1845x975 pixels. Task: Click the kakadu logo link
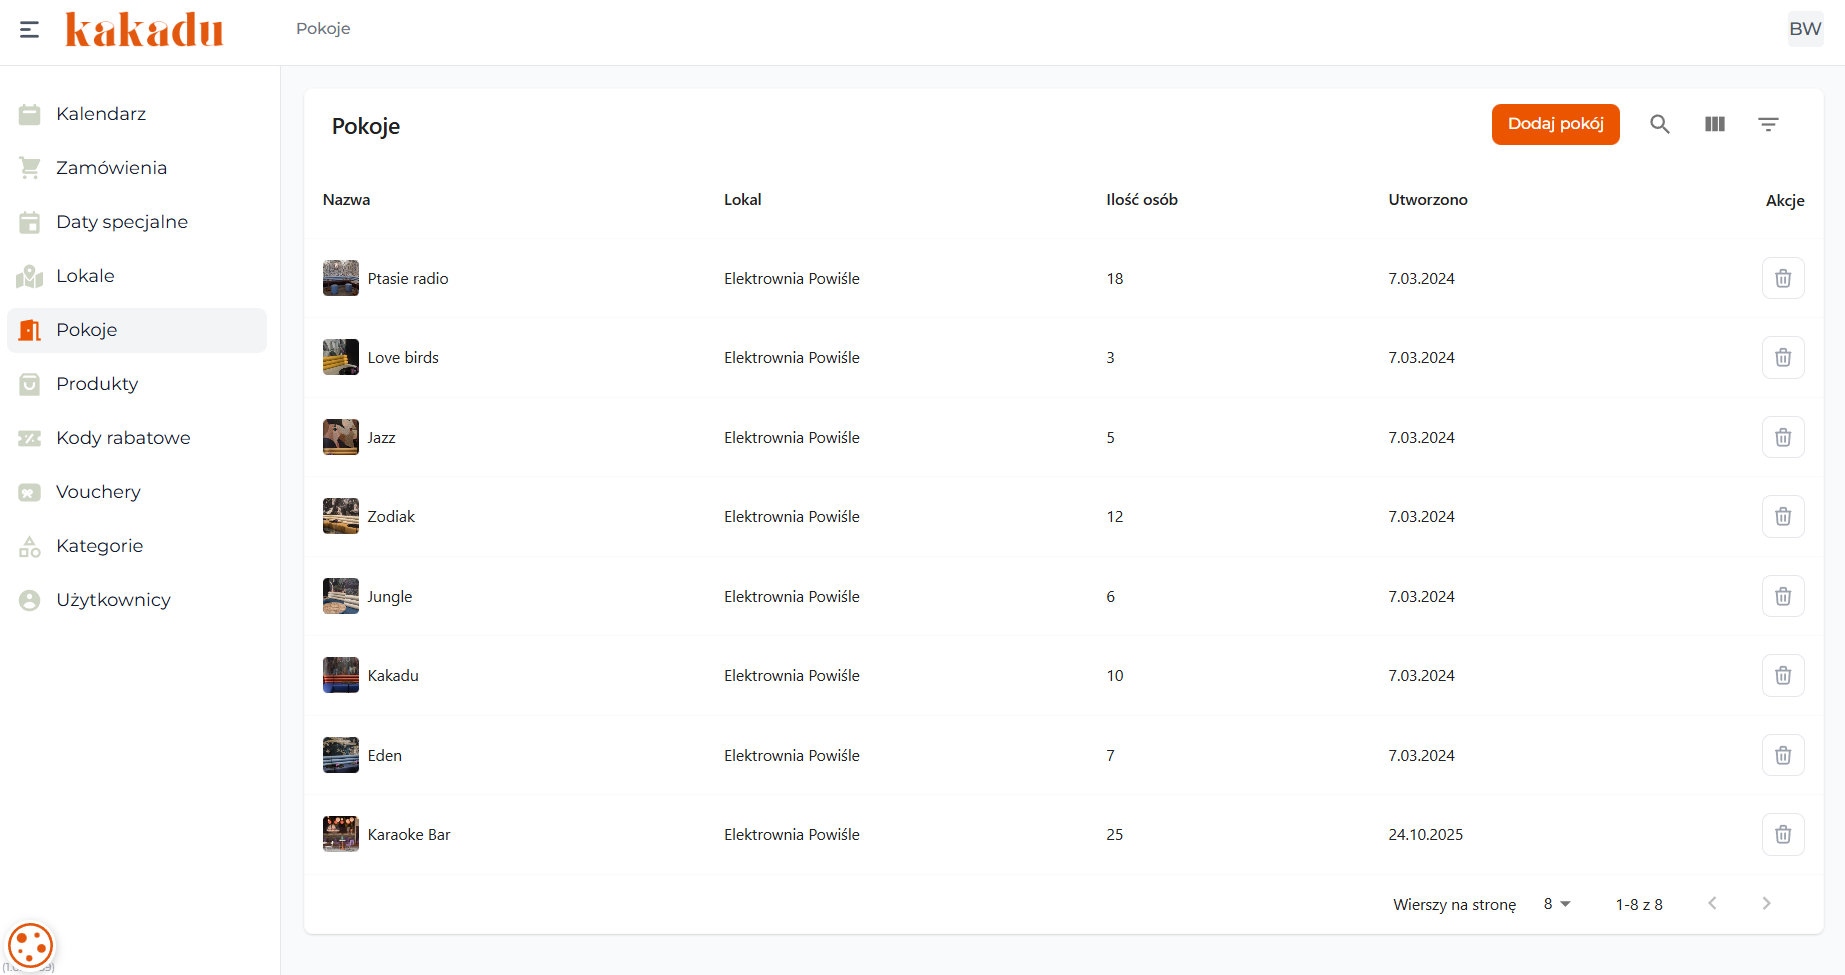[x=144, y=29]
